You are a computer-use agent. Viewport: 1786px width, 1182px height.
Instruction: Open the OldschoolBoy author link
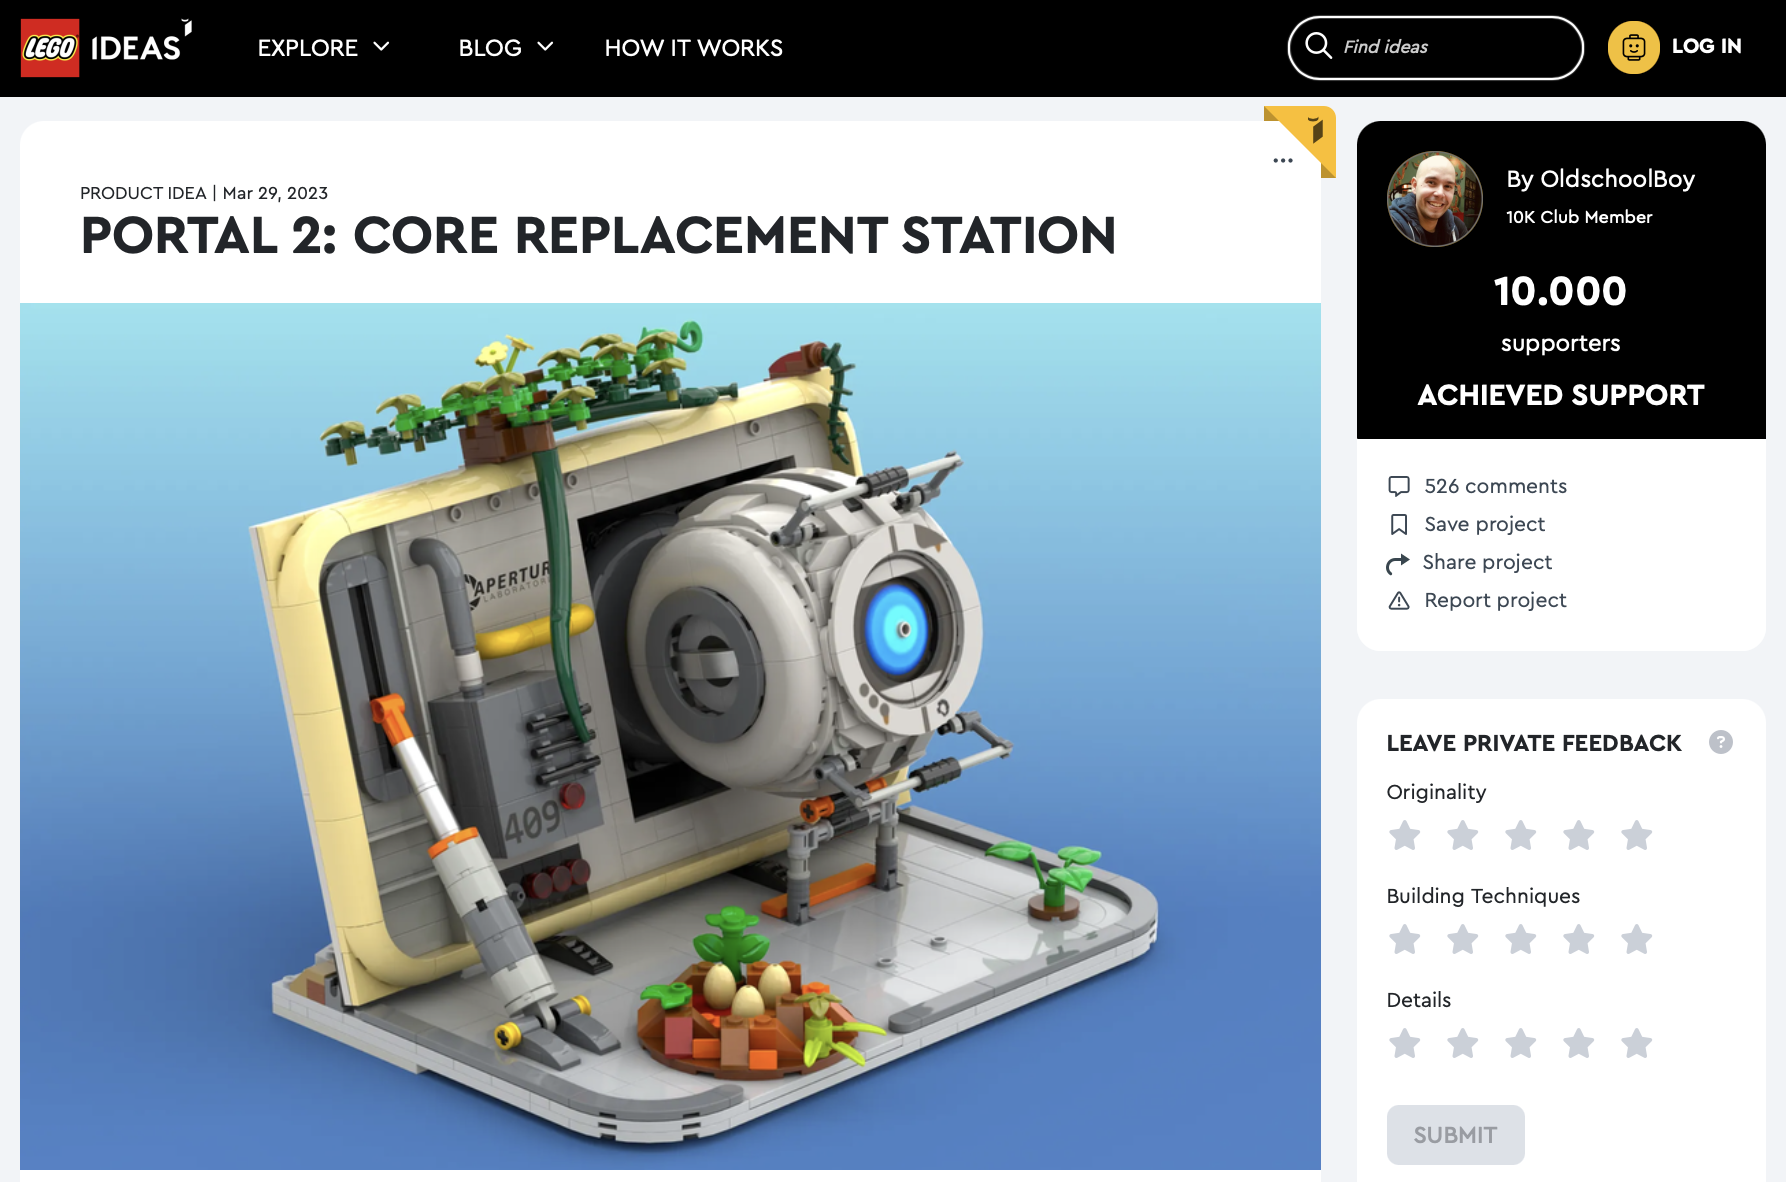tap(1600, 179)
